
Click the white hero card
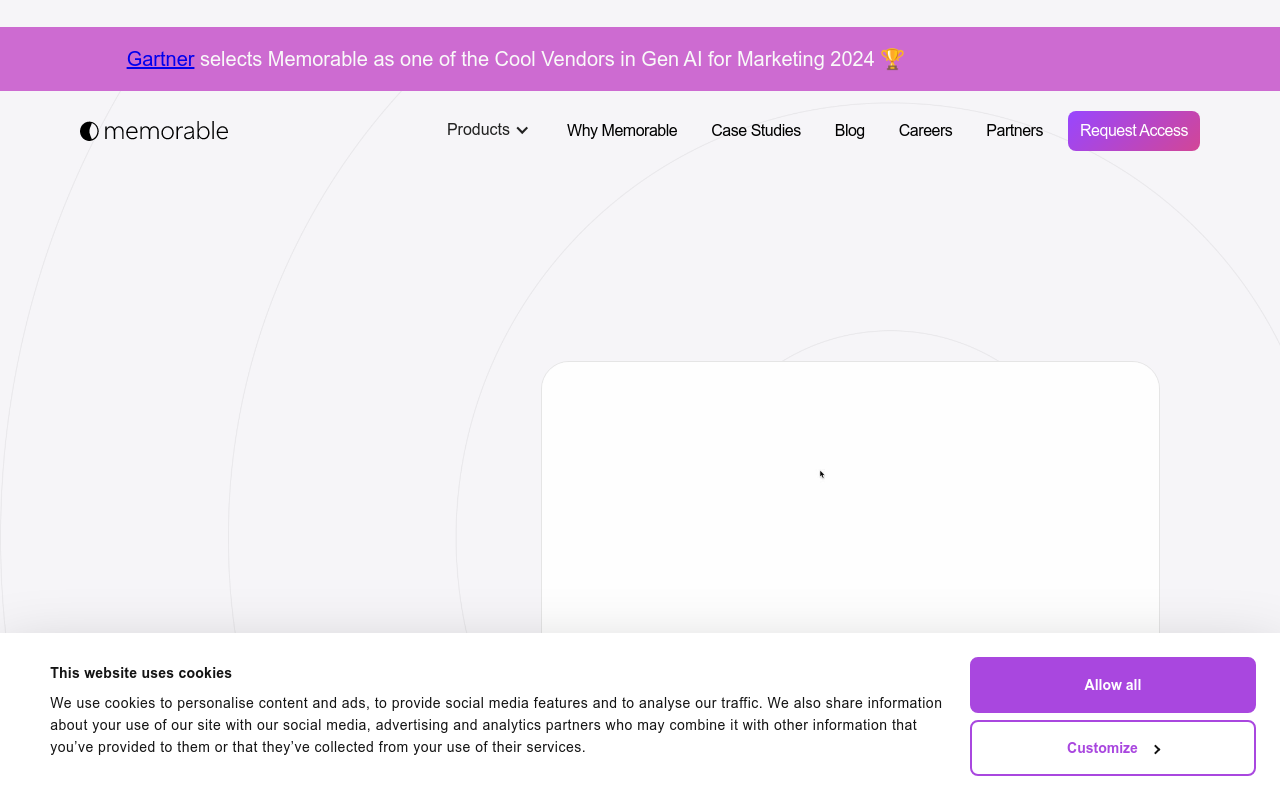coord(850,497)
